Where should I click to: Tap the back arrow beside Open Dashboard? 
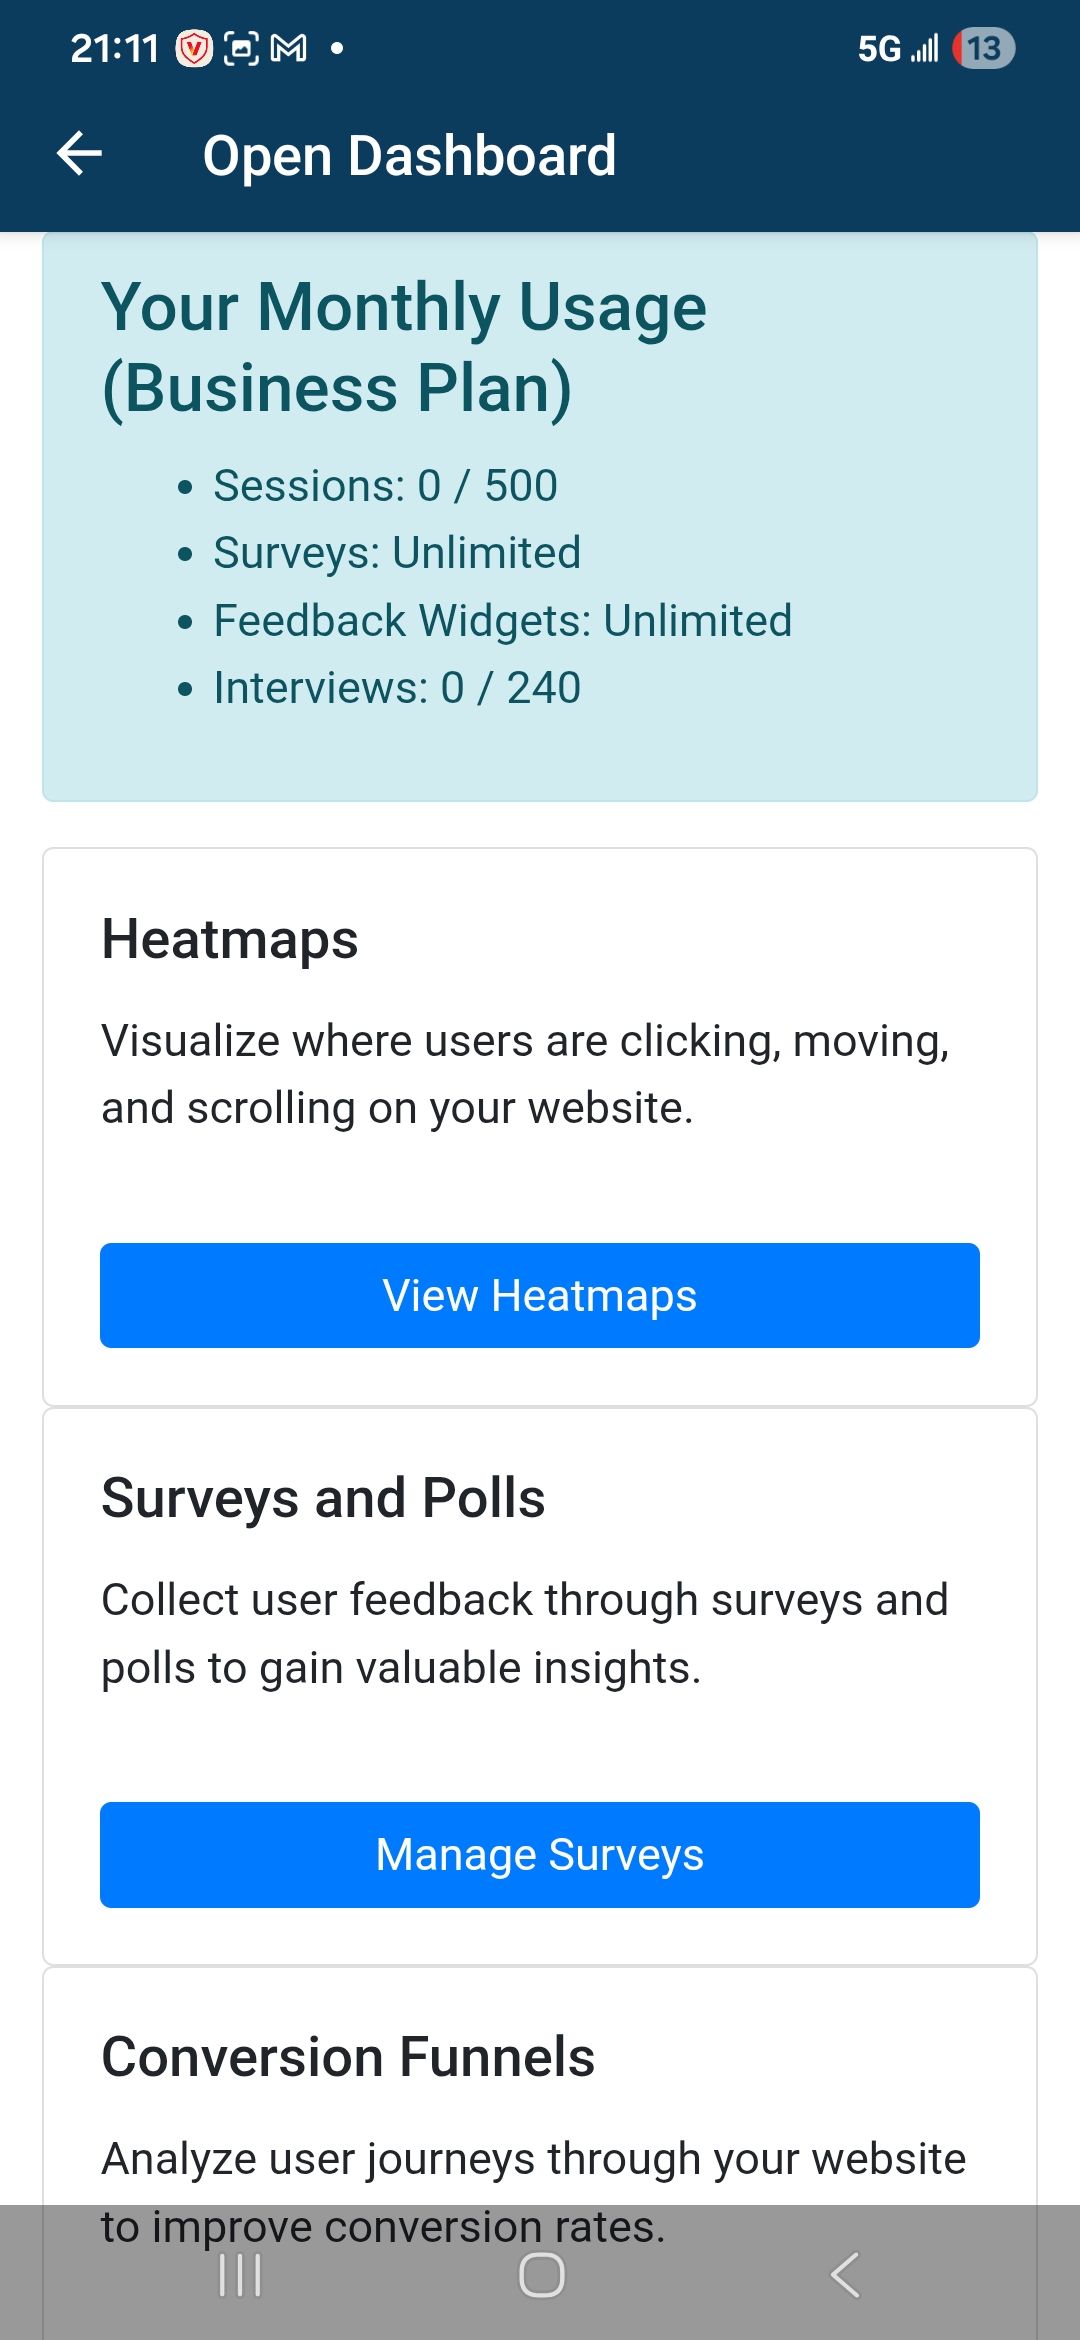[x=80, y=154]
